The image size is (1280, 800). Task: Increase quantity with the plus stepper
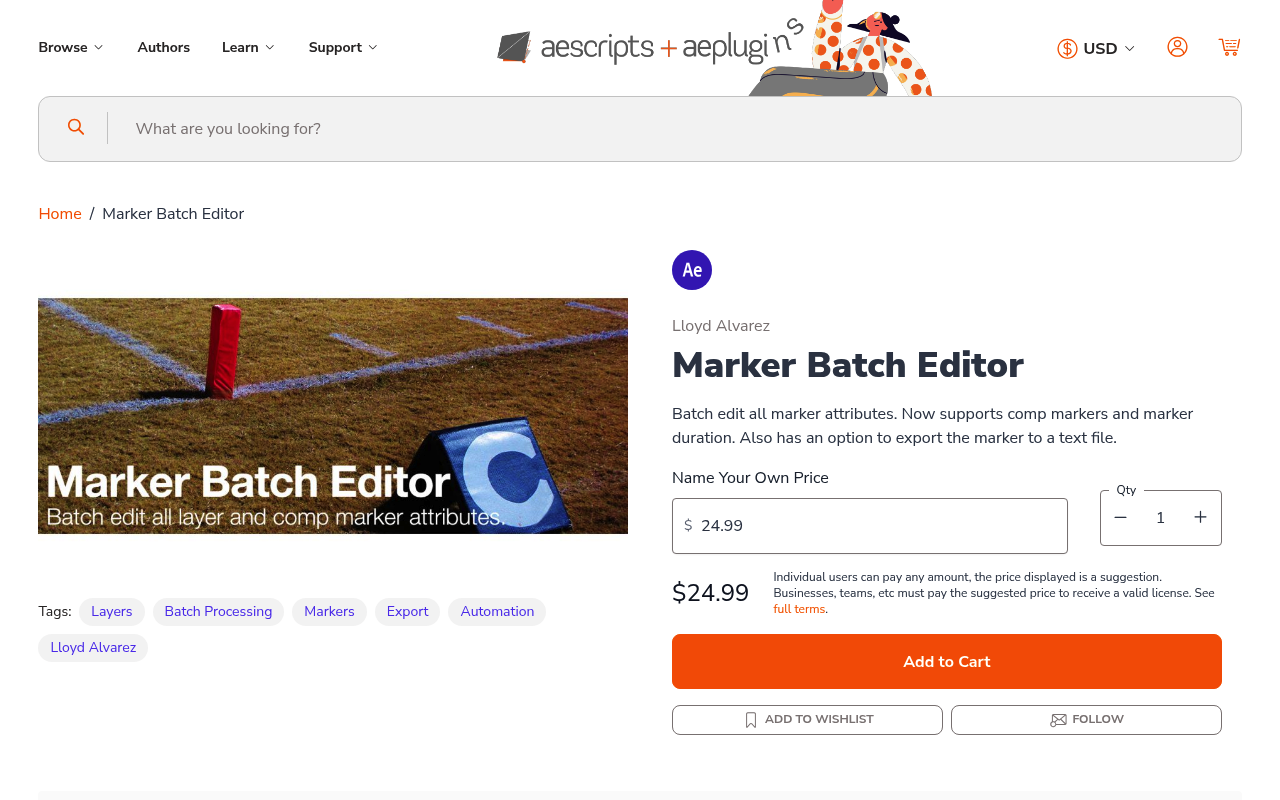1200,517
